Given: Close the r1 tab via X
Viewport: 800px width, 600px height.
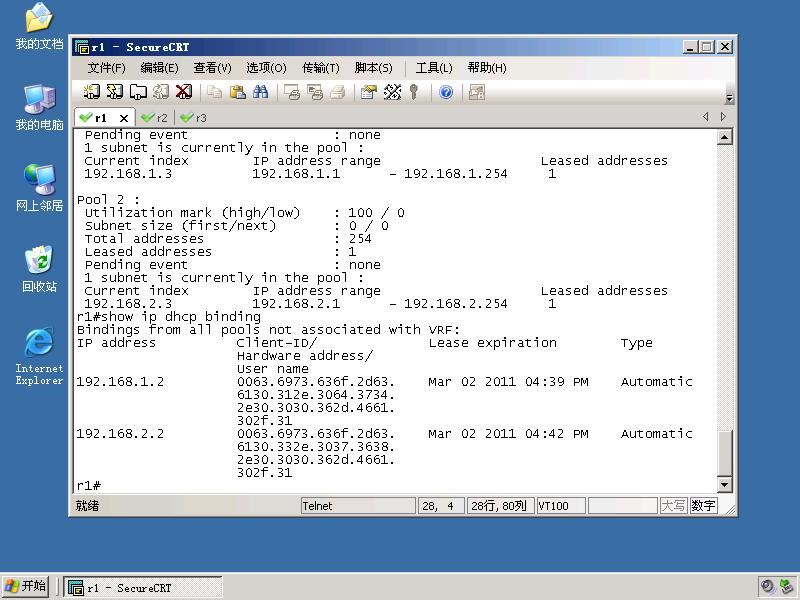Looking at the screenshot, I should click(x=123, y=118).
